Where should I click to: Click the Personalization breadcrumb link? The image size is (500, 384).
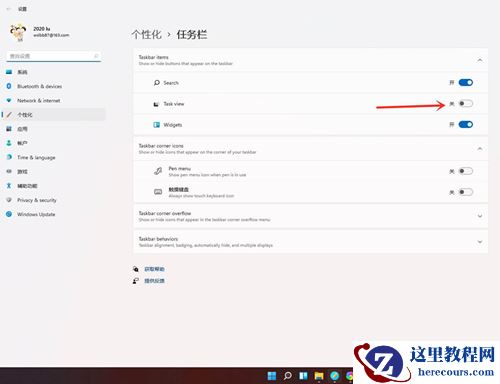pos(146,34)
